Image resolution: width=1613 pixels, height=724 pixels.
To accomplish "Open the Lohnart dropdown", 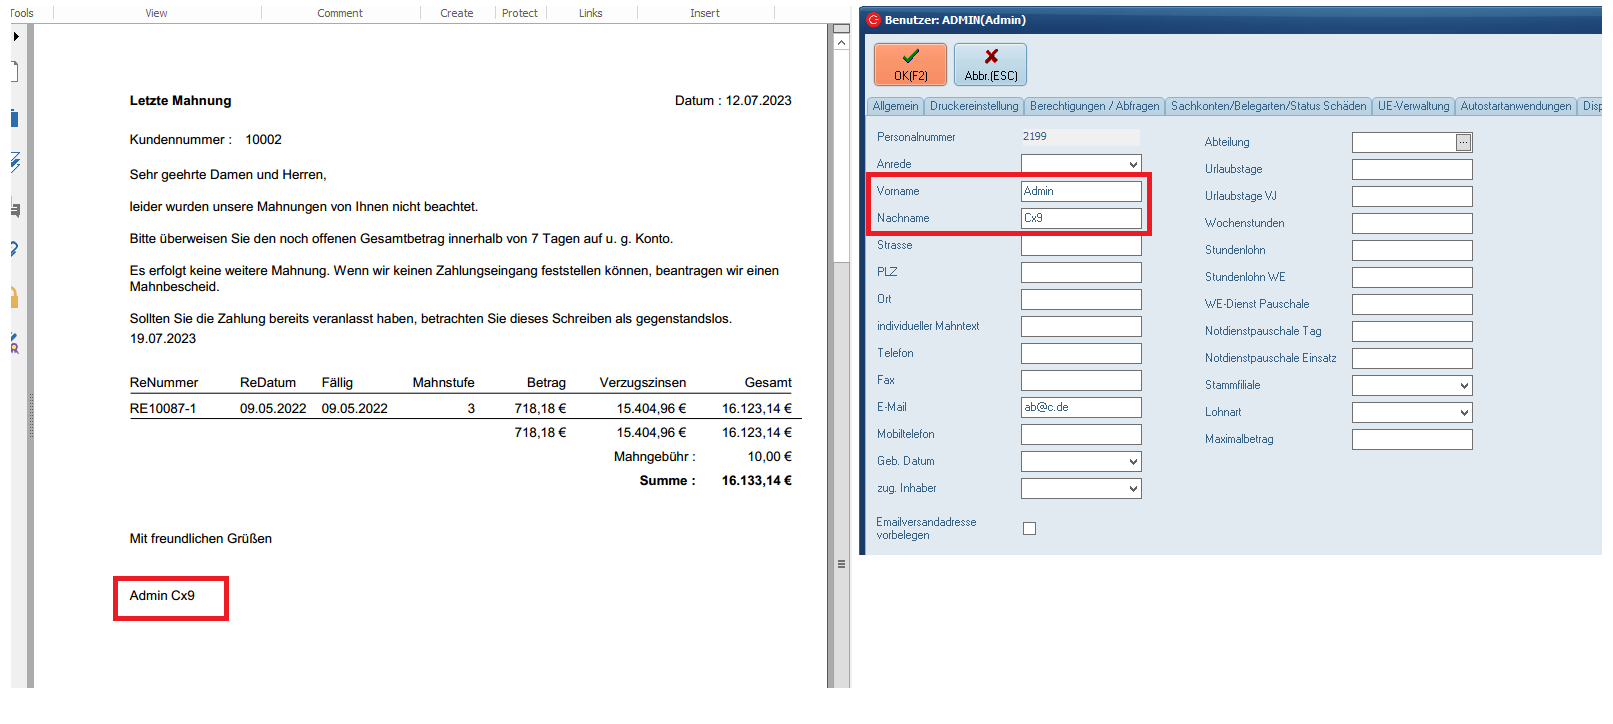I will point(1464,413).
